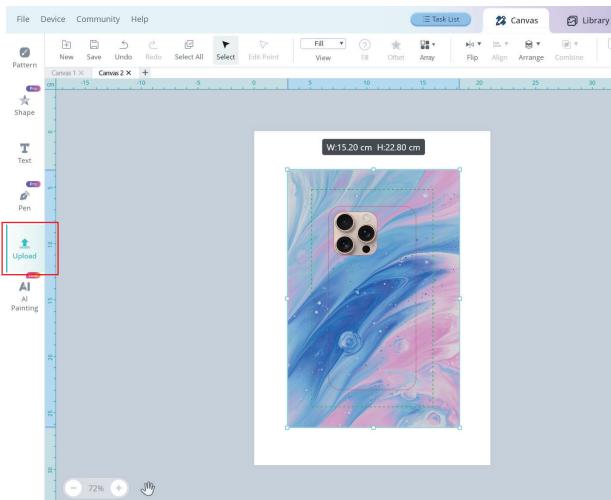Expand the Fill view dropdown
Viewport: 611px width, 500px height.
pyautogui.click(x=323, y=44)
